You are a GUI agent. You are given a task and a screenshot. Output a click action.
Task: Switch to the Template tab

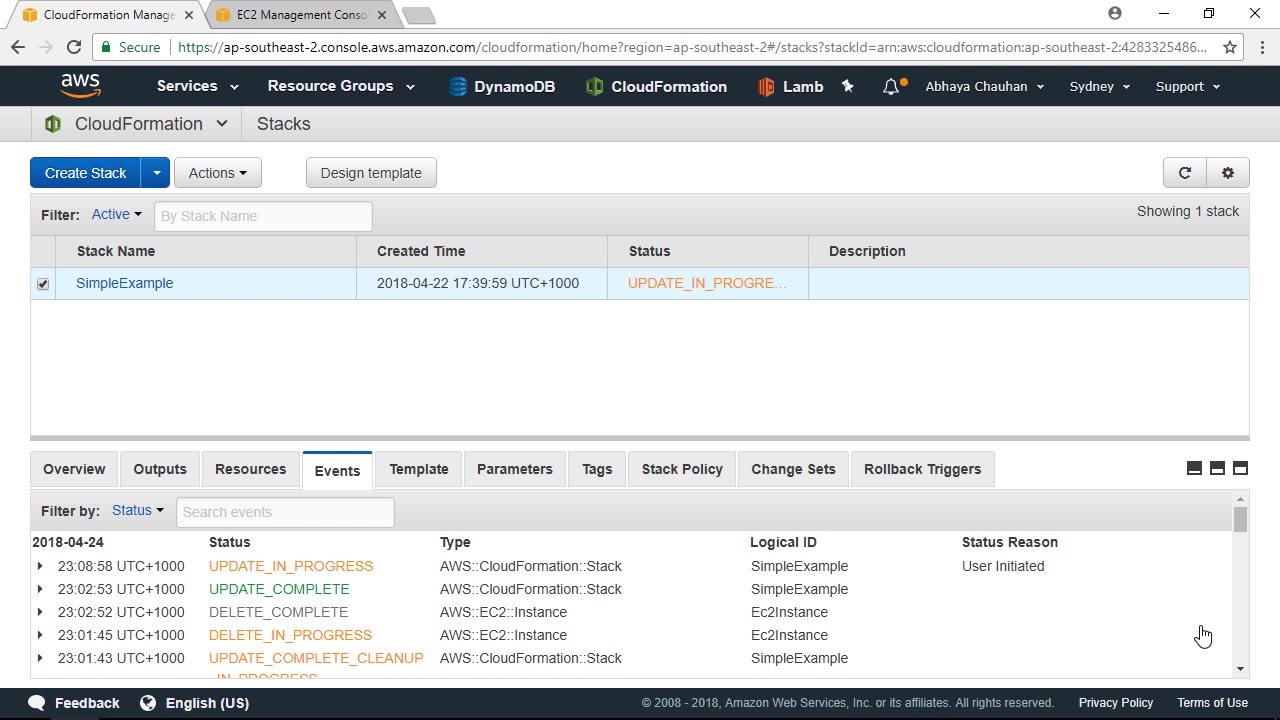coord(419,469)
